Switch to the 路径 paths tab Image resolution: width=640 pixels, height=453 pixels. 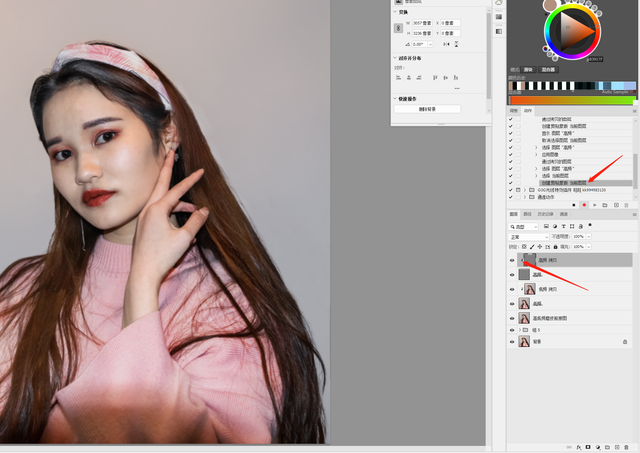(527, 214)
